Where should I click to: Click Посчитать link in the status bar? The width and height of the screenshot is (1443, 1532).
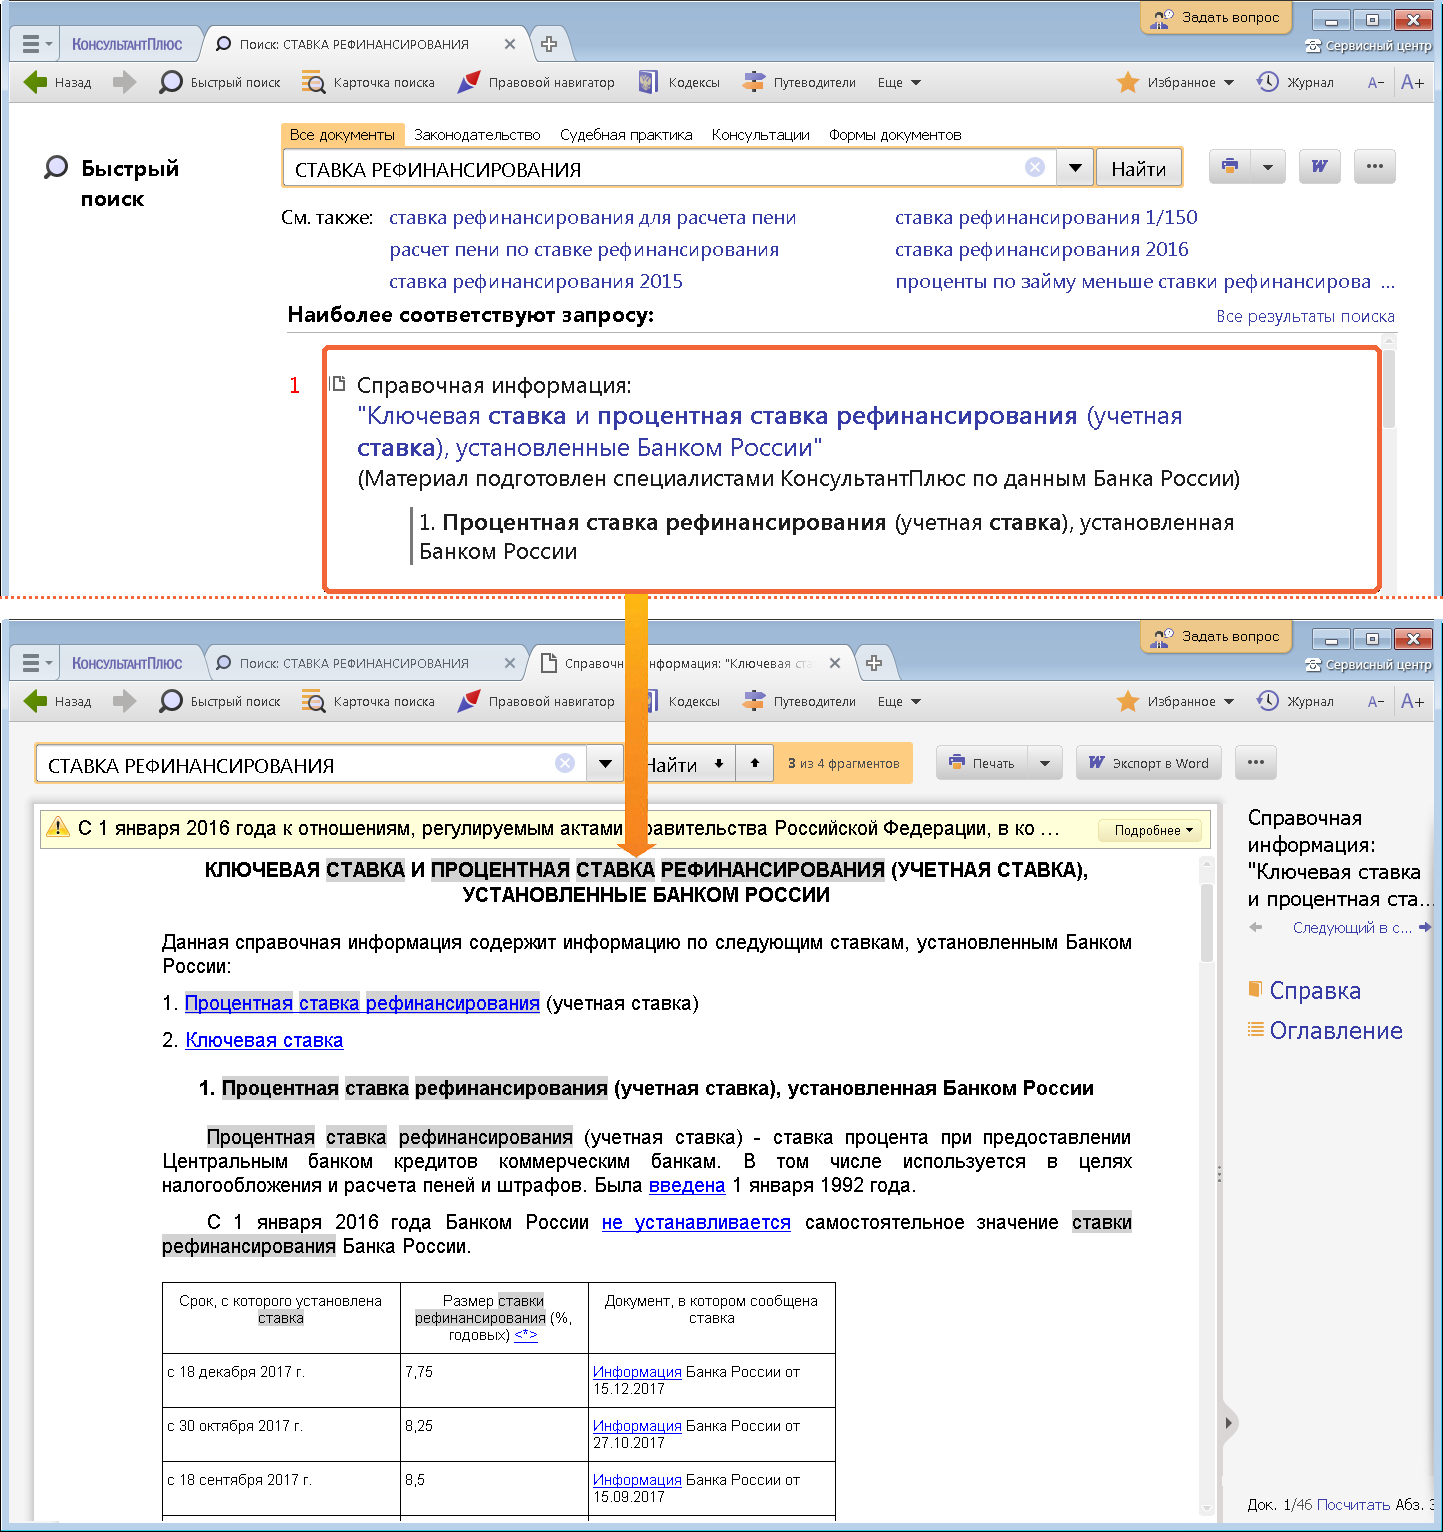pyautogui.click(x=1353, y=1504)
